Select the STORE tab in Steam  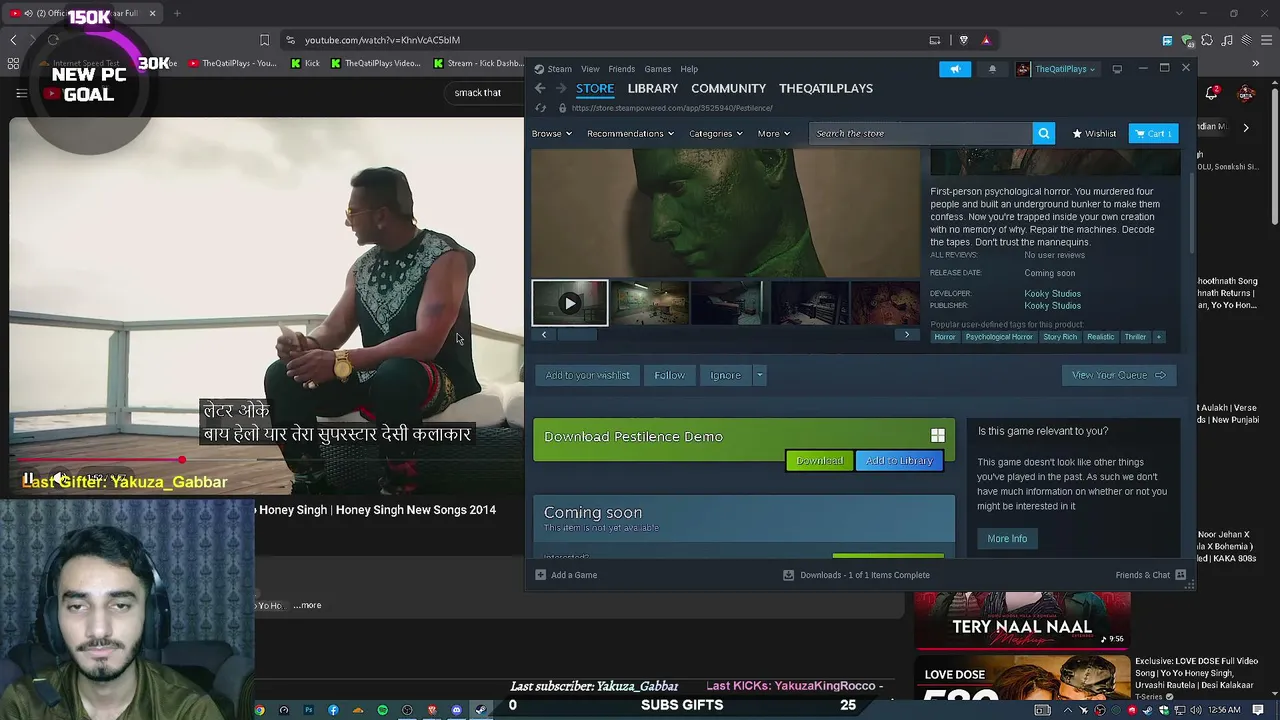click(x=595, y=88)
